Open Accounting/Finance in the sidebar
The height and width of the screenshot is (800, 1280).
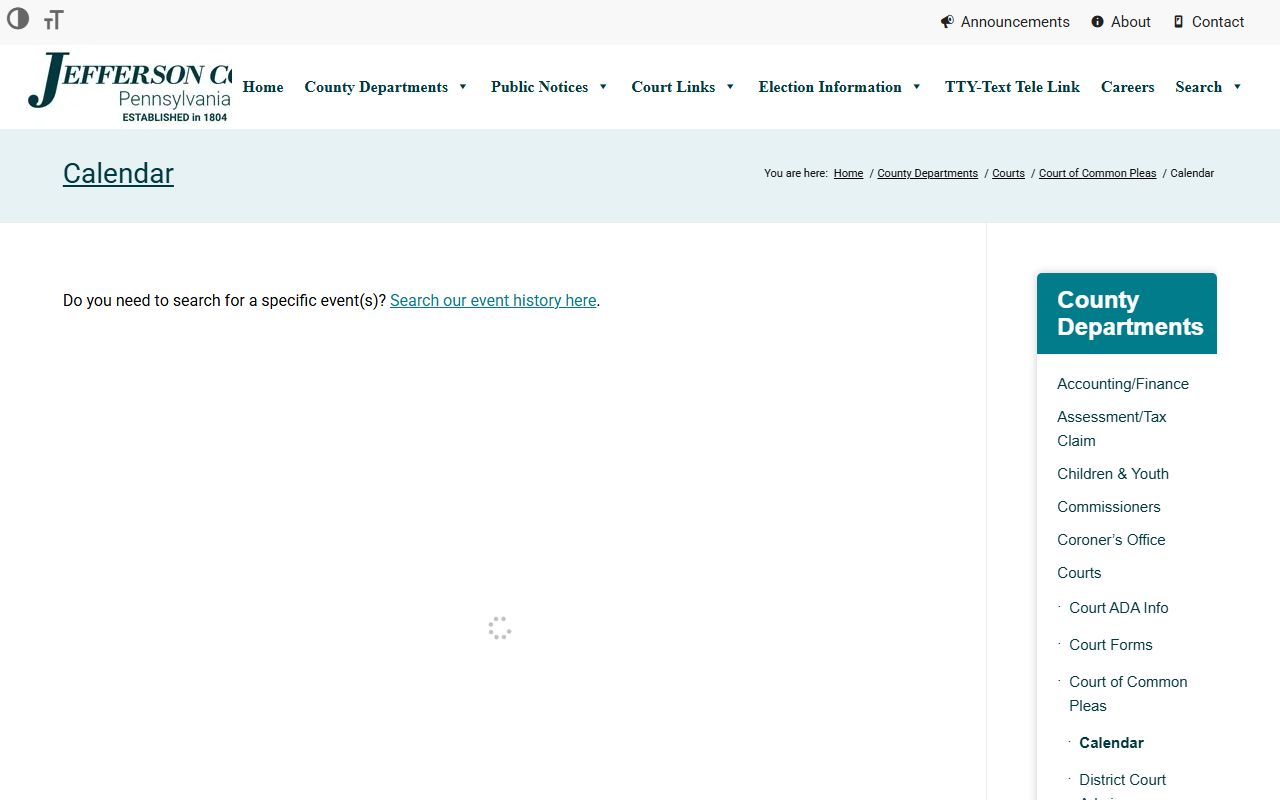1123,384
